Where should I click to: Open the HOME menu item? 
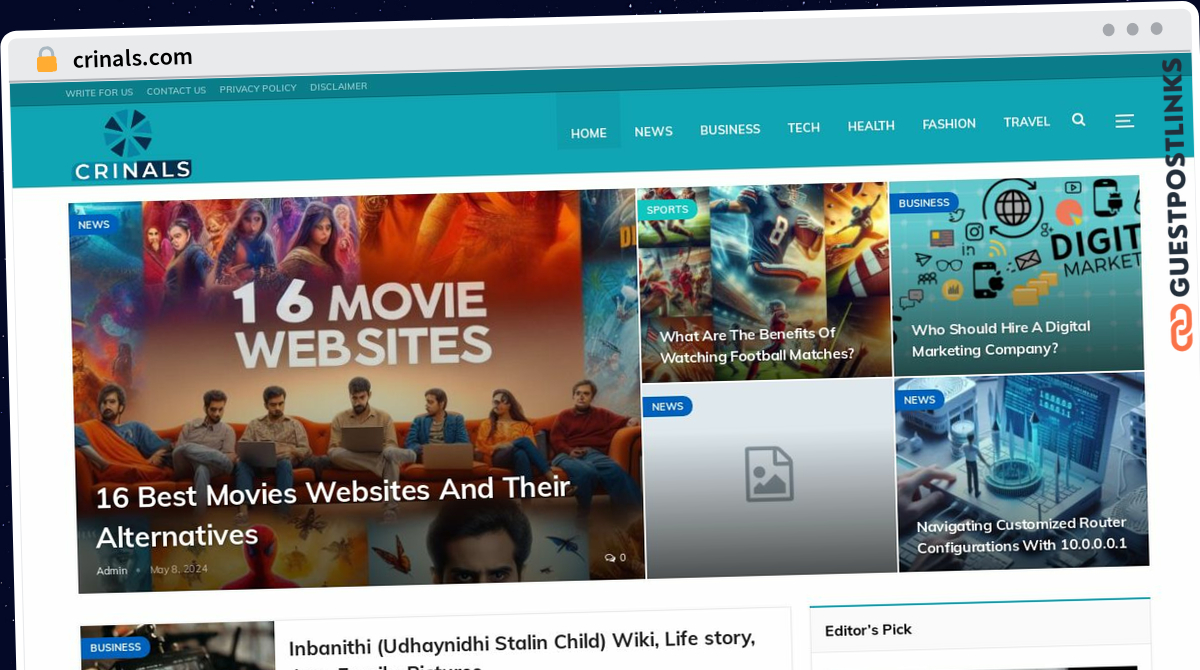pyautogui.click(x=589, y=133)
